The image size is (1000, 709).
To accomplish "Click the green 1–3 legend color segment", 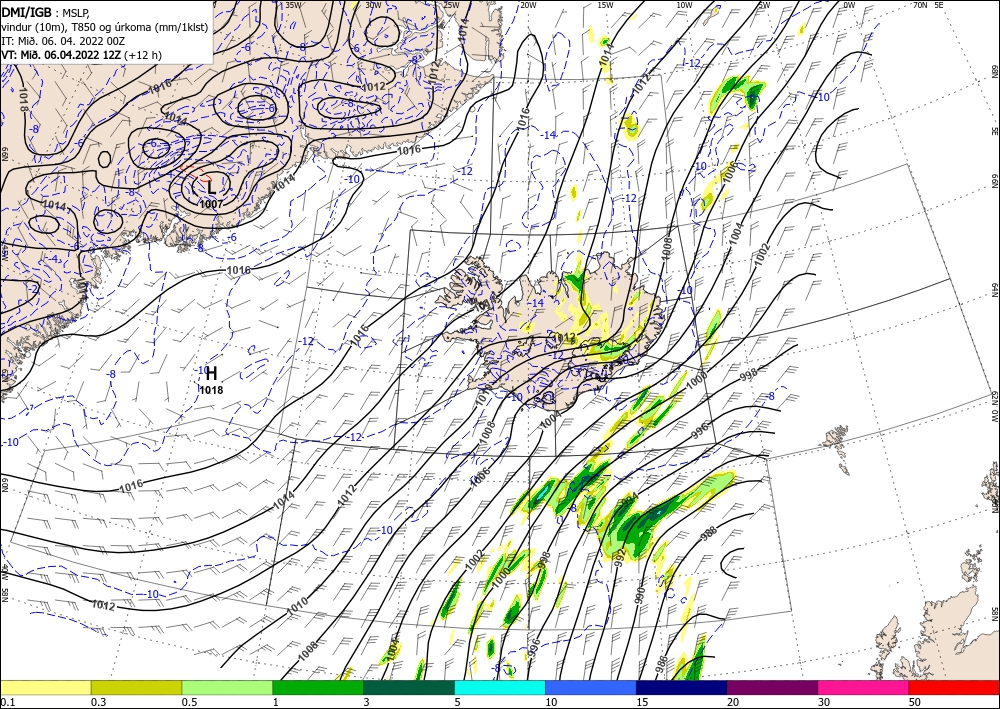I will tap(318, 688).
